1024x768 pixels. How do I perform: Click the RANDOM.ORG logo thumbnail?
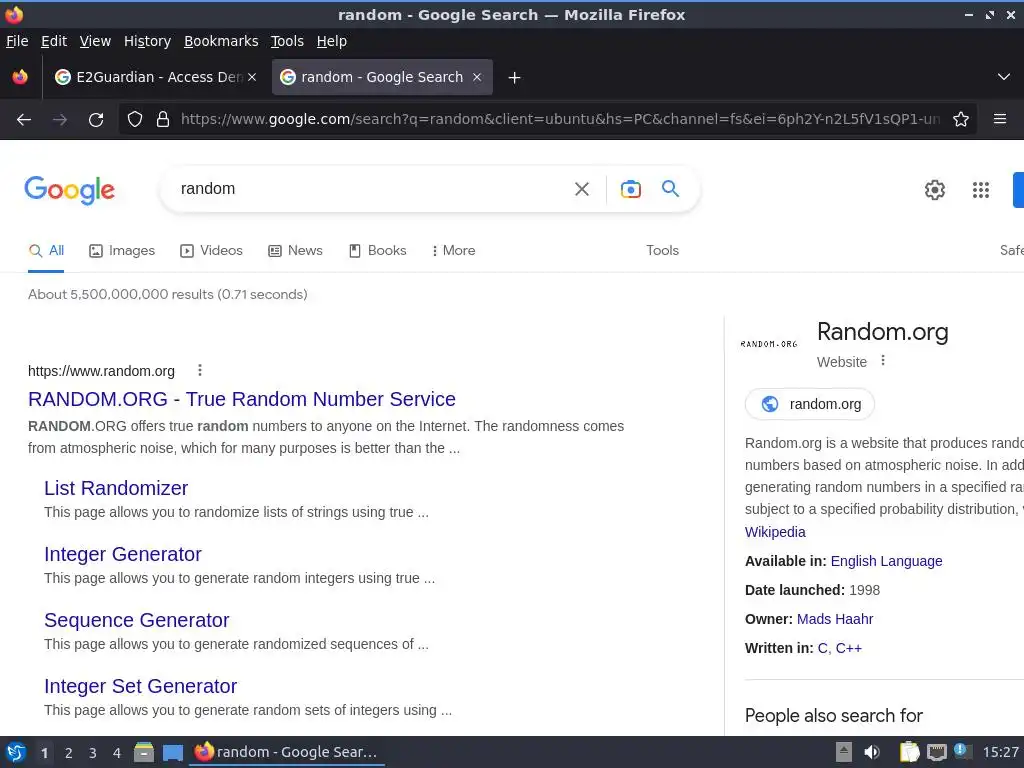click(x=769, y=344)
